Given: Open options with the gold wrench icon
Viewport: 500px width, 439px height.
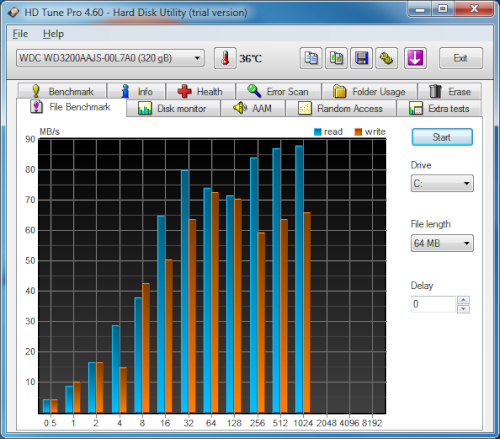Looking at the screenshot, I should (x=387, y=58).
